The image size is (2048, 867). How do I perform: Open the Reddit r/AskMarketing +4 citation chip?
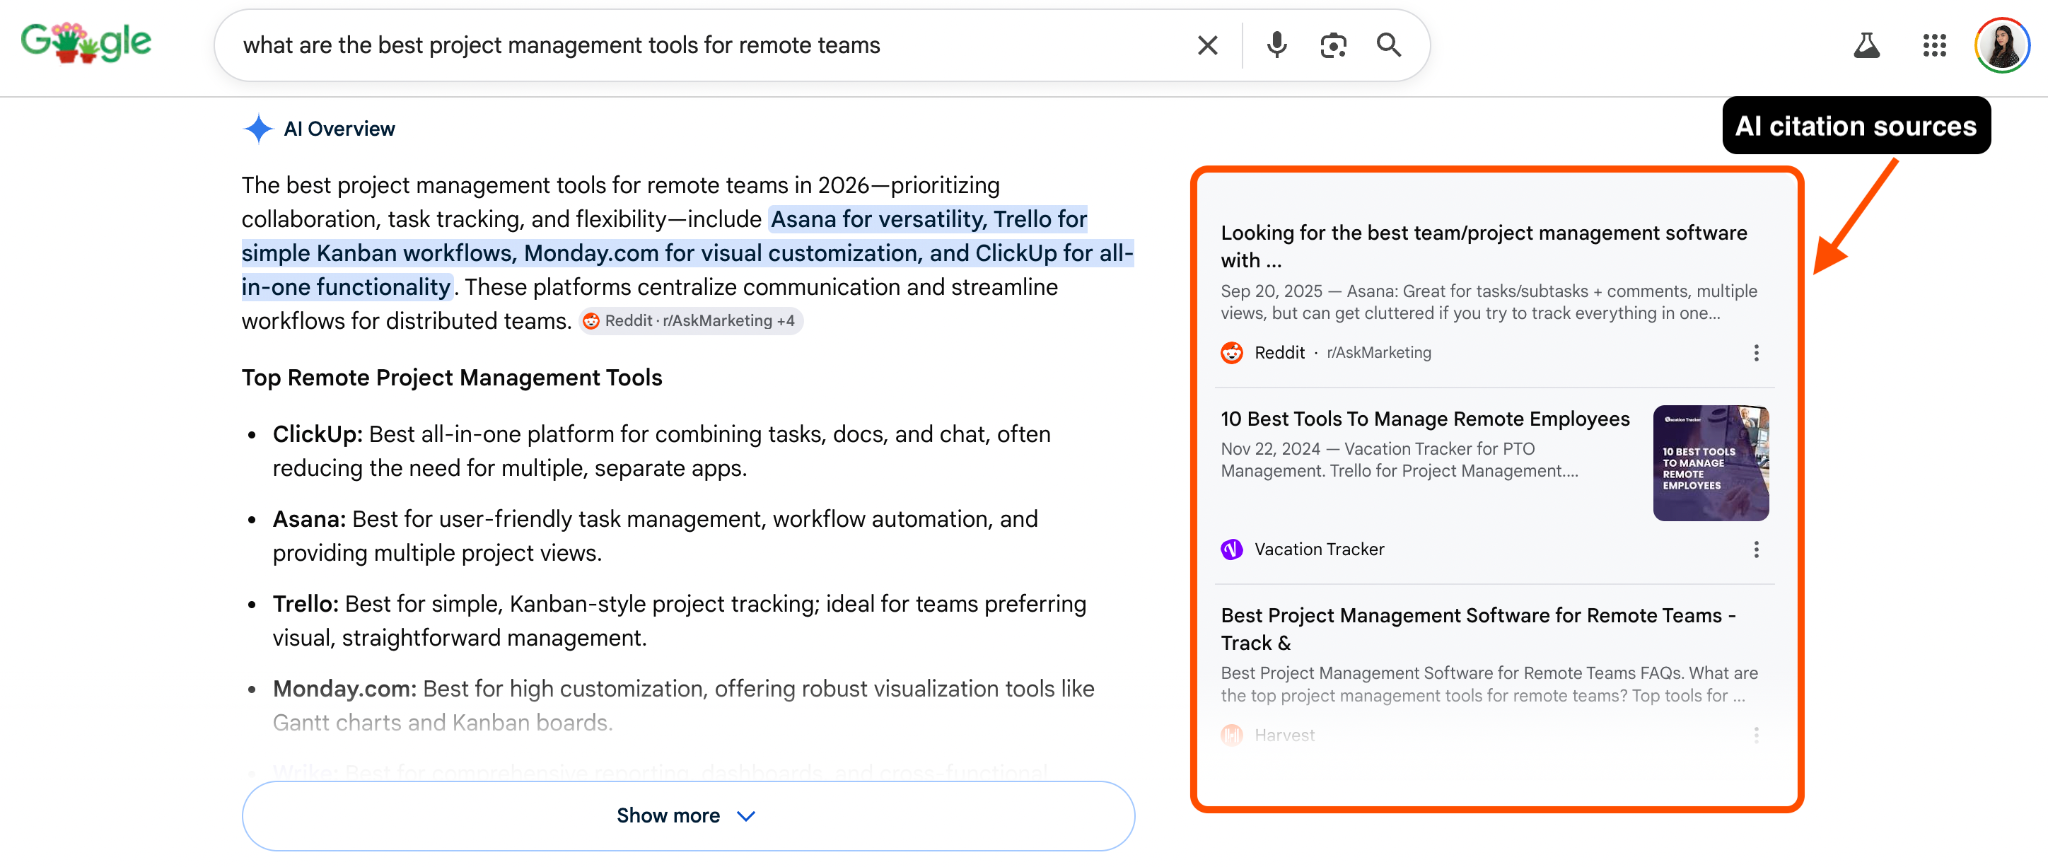pos(691,321)
